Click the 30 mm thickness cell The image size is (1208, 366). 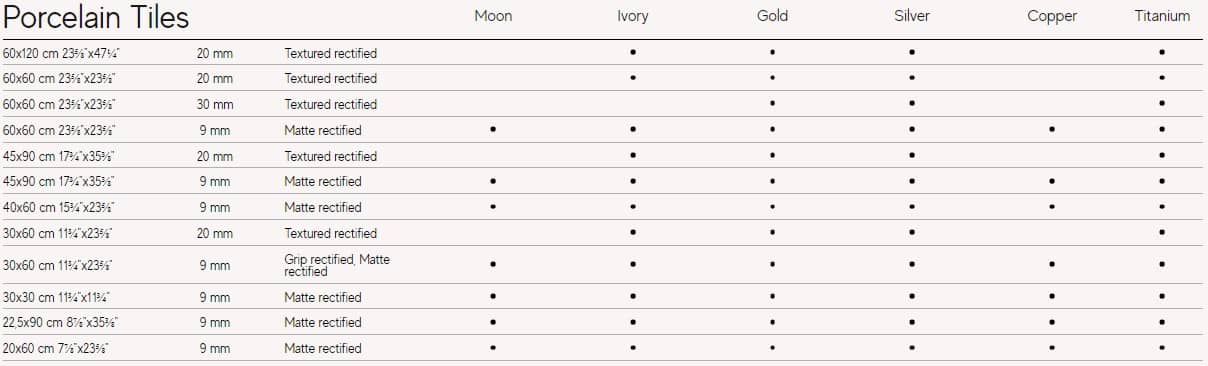pos(215,104)
